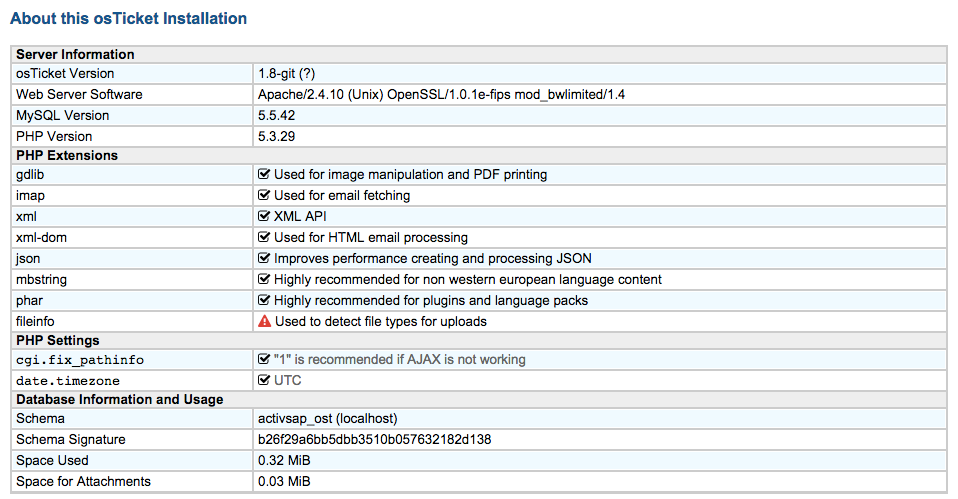This screenshot has height=499, width=958.
Task: Click the About this osTicket Installation heading
Action: 128,18
